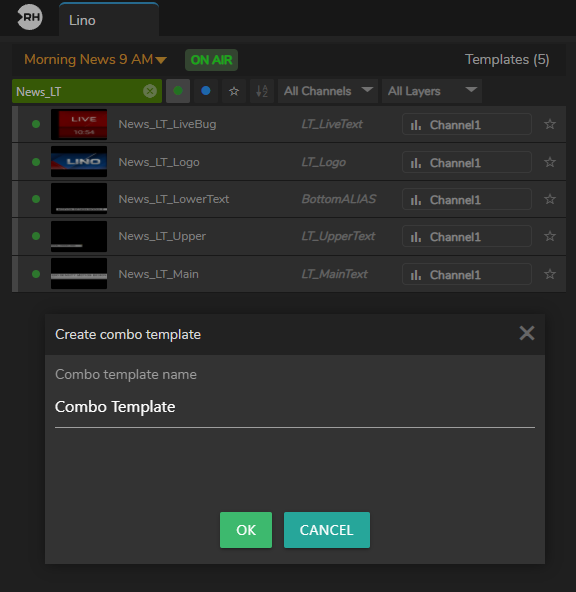Click the A-Z sort icon
Image resolution: width=576 pixels, height=592 pixels.
click(x=262, y=91)
